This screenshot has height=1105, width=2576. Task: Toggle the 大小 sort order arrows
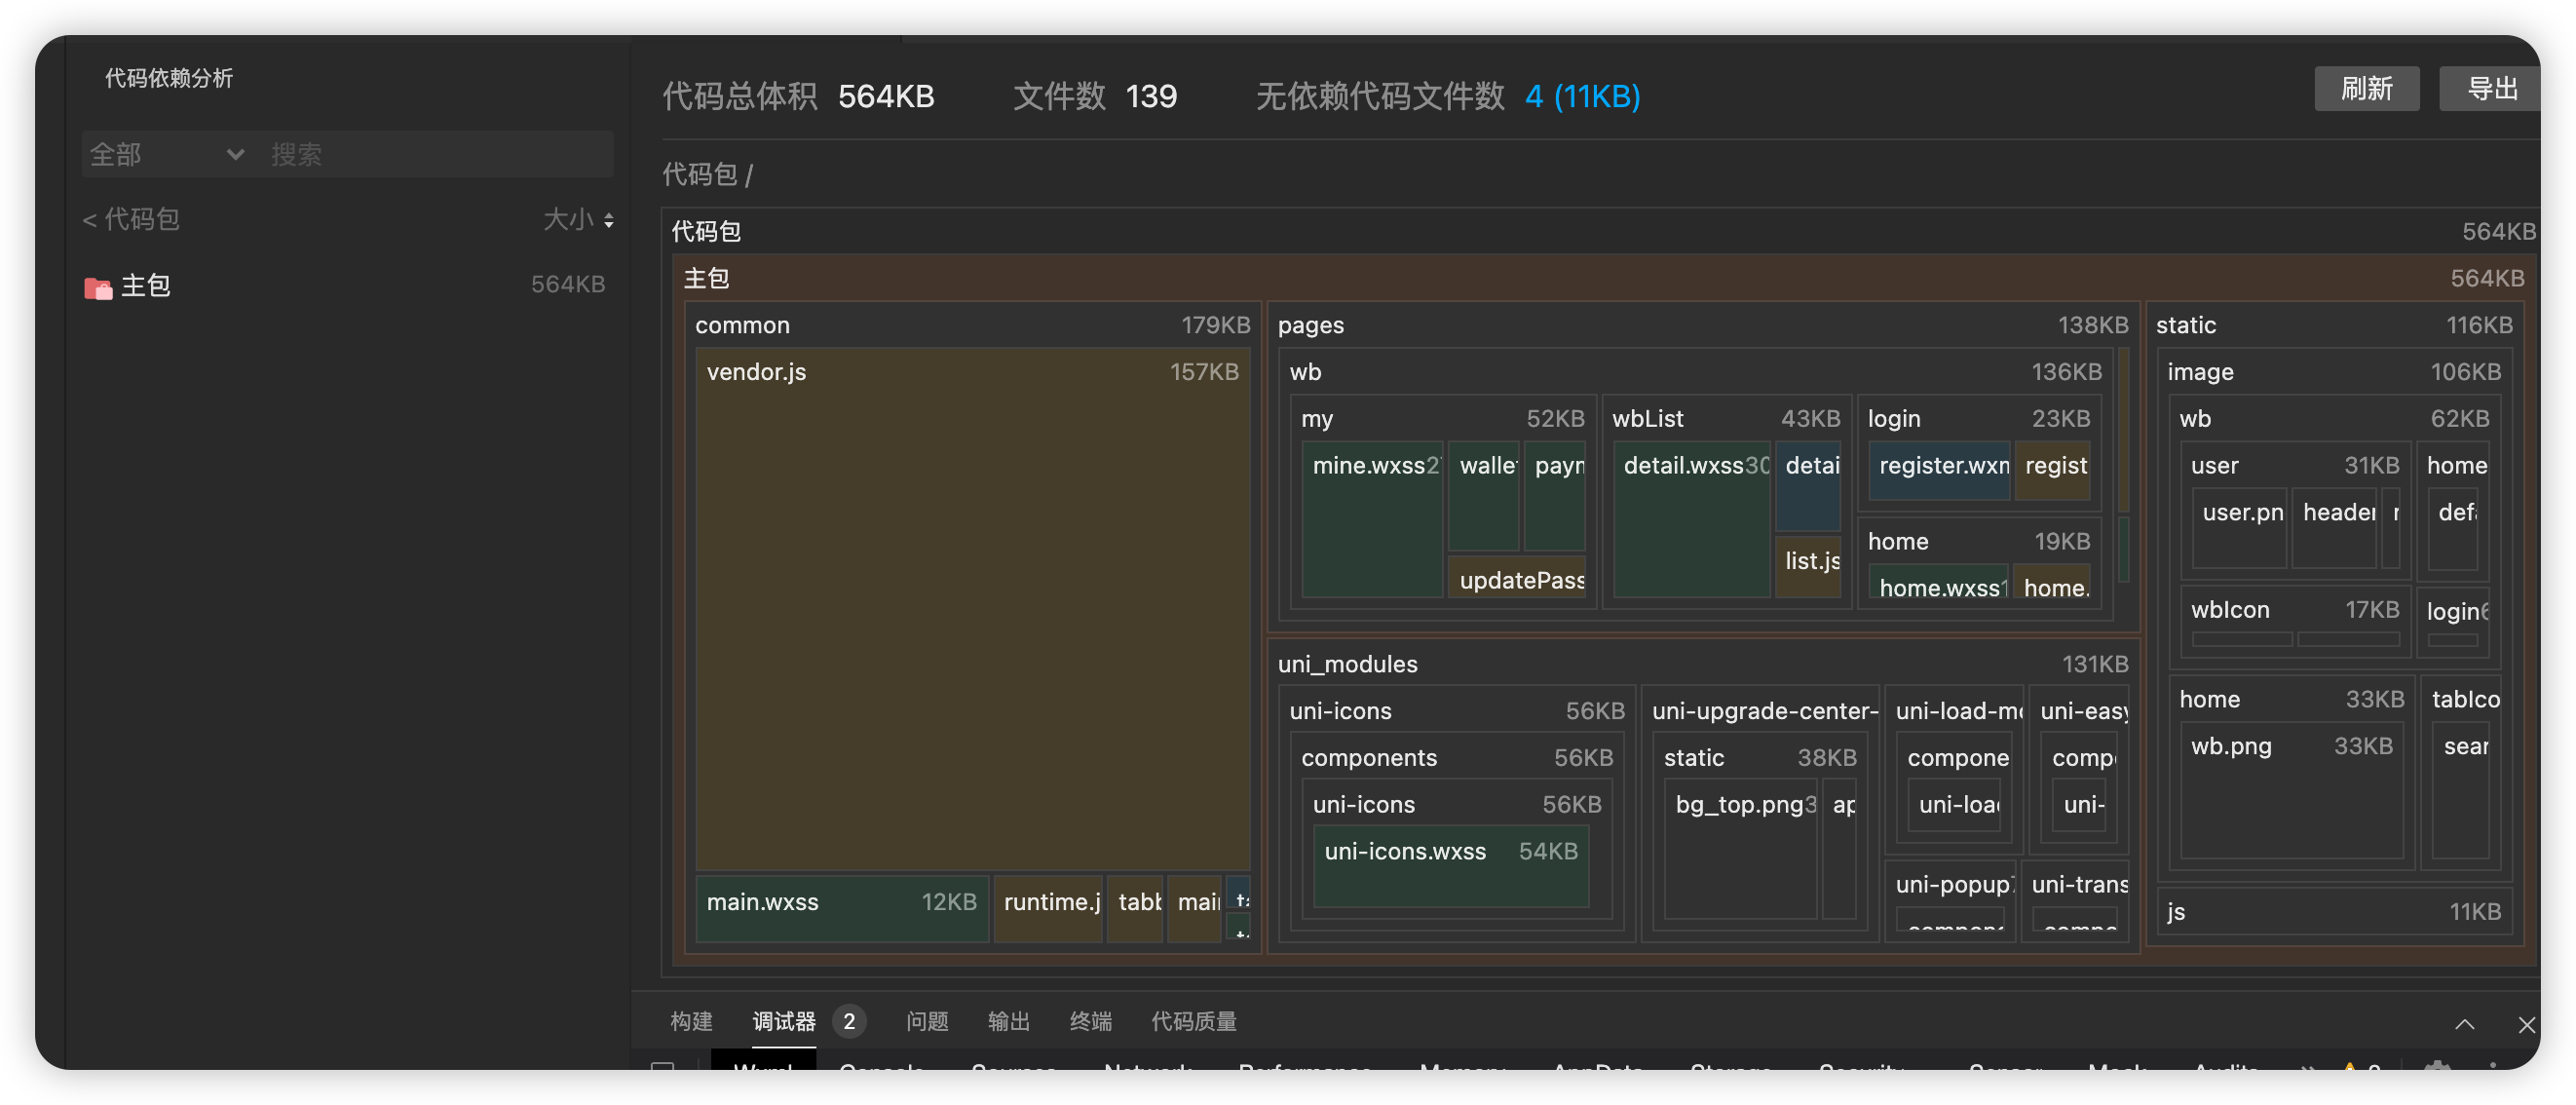608,219
